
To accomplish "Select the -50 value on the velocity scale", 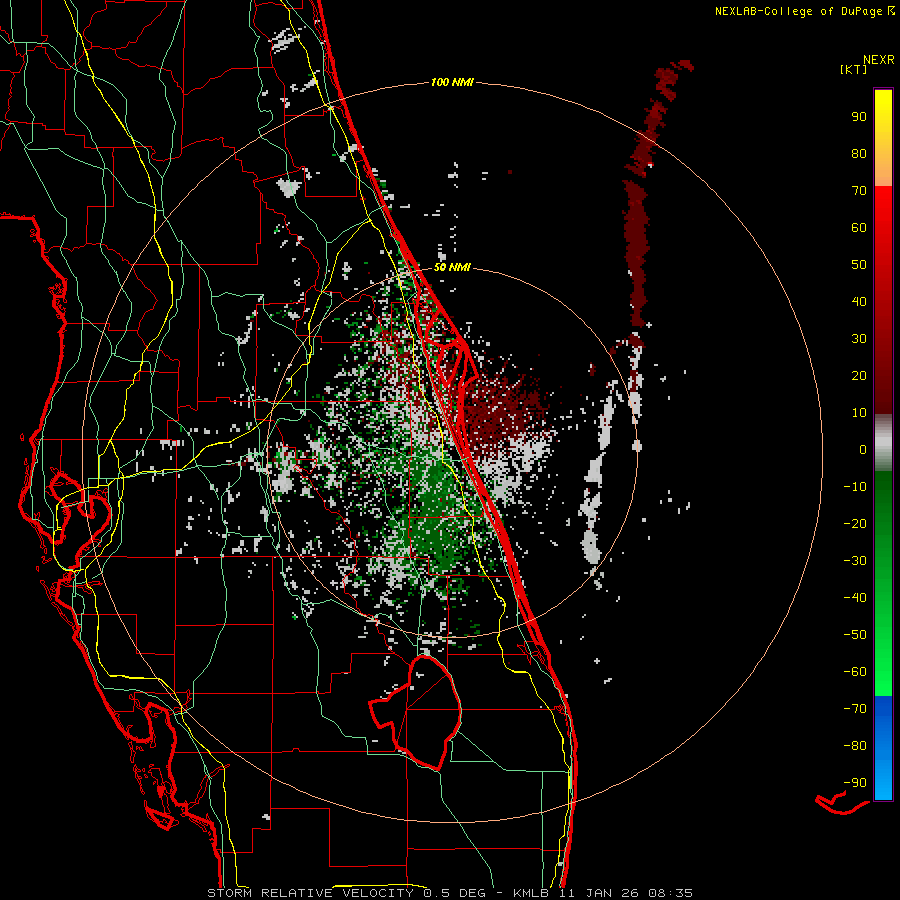I will point(855,635).
